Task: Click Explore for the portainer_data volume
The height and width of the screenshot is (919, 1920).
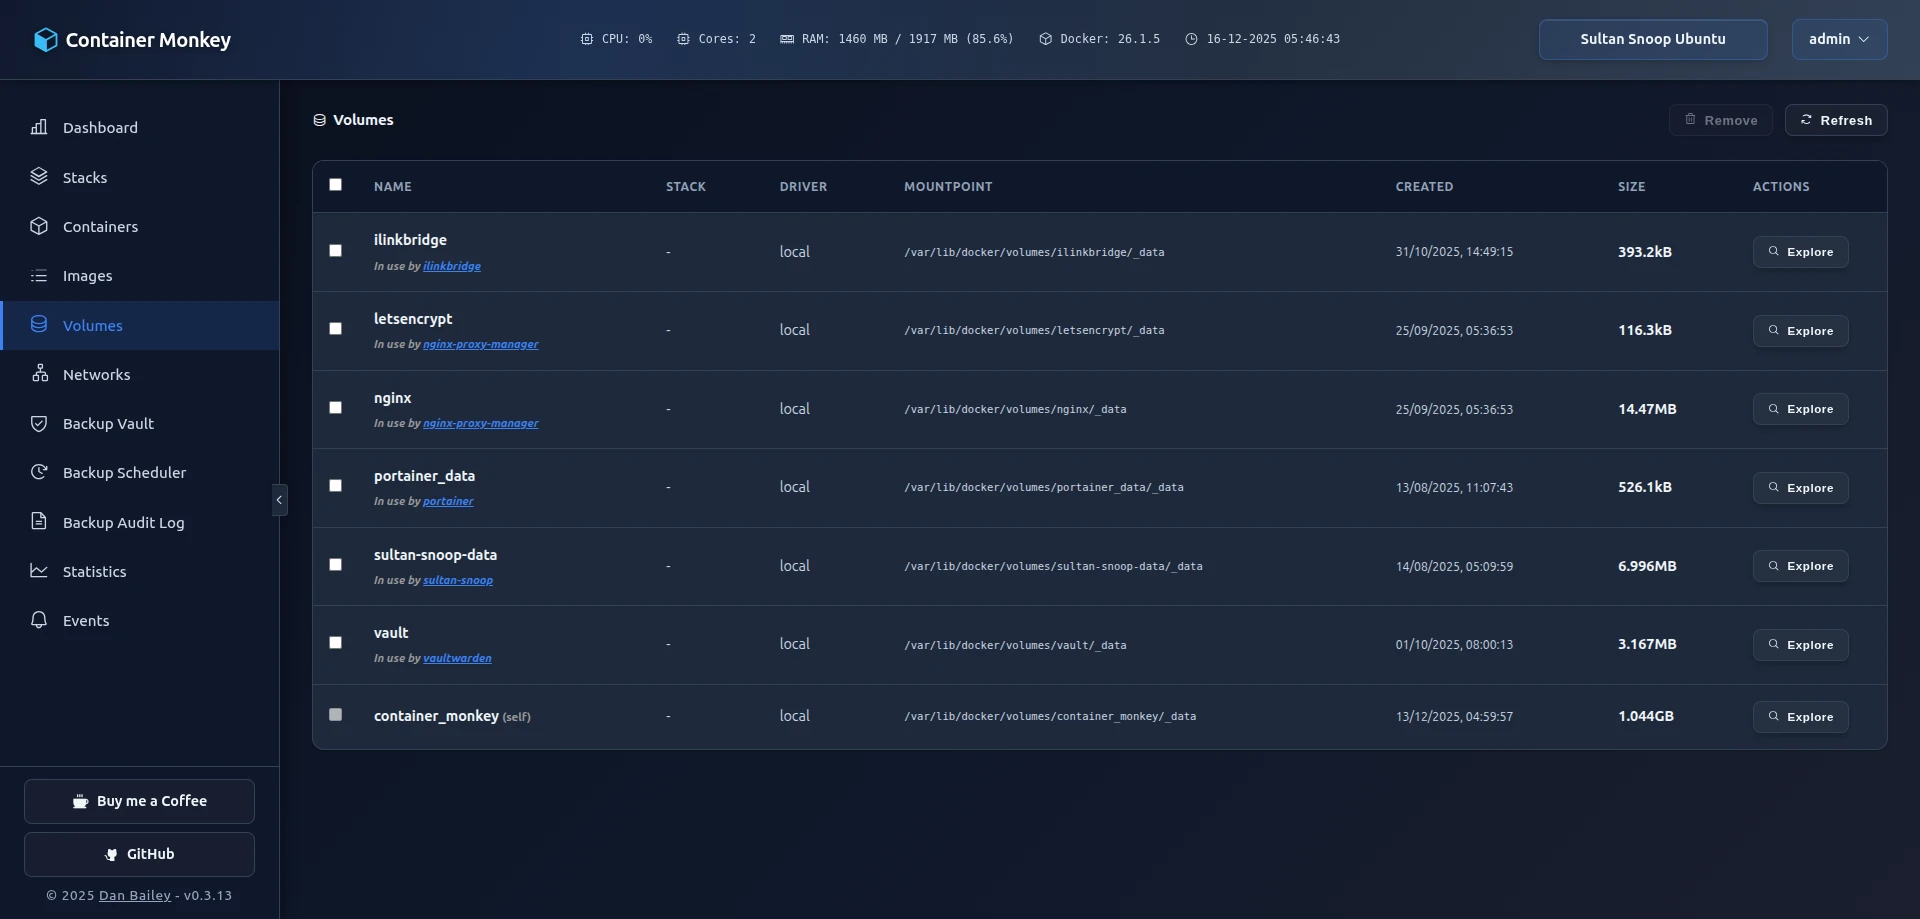Action: [x=1800, y=487]
